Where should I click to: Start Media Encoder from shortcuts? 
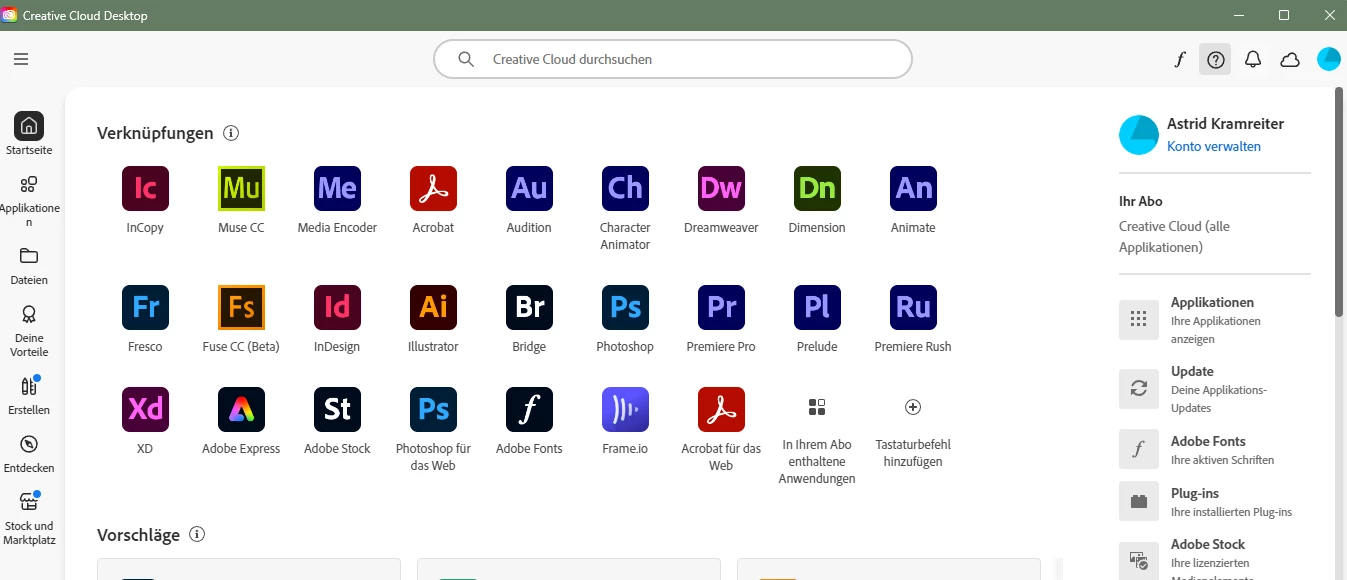point(337,188)
